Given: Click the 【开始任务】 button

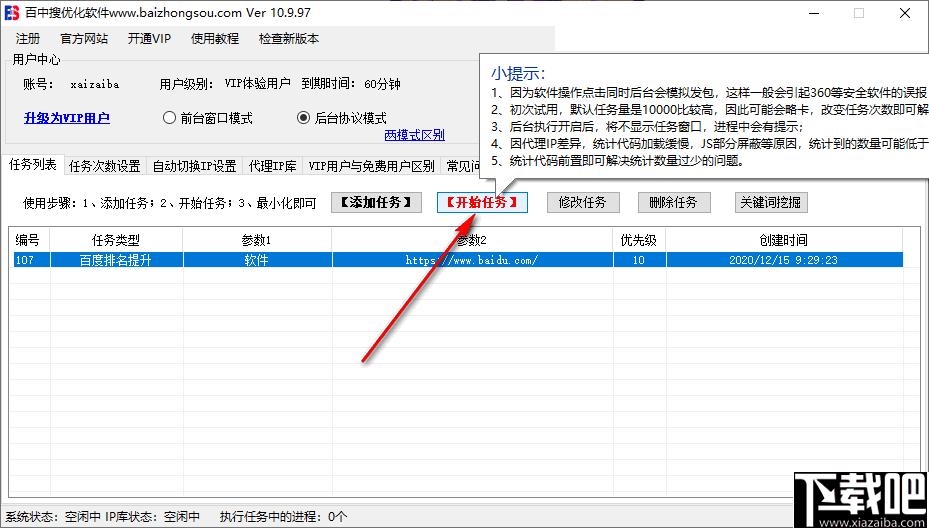Looking at the screenshot, I should point(482,202).
